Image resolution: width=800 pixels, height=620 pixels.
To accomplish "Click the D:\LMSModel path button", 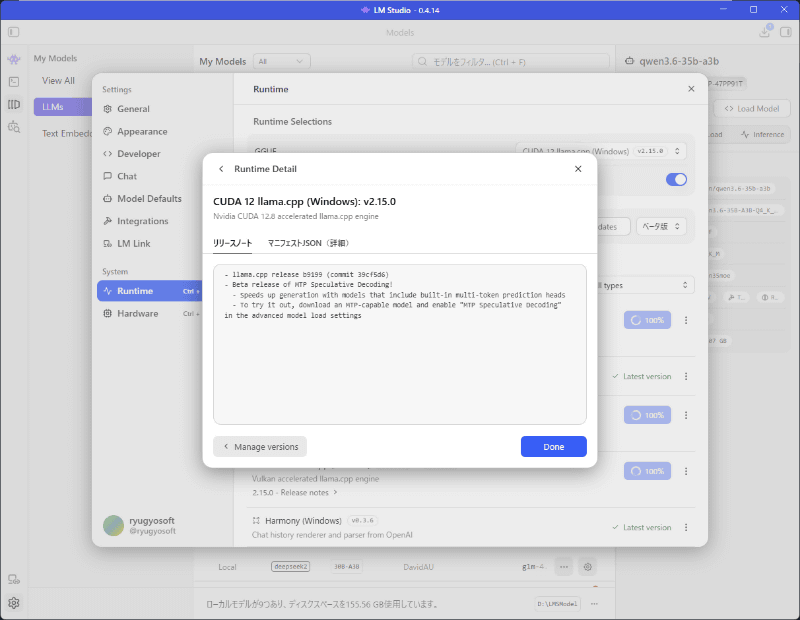I will point(557,604).
